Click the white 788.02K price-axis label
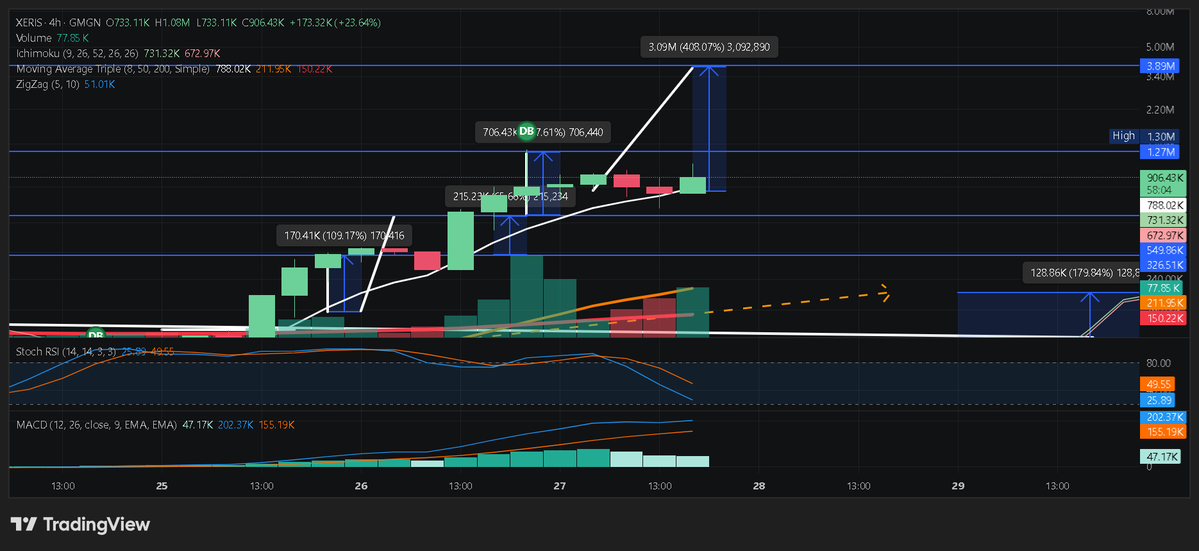1199x551 pixels. [x=1162, y=205]
